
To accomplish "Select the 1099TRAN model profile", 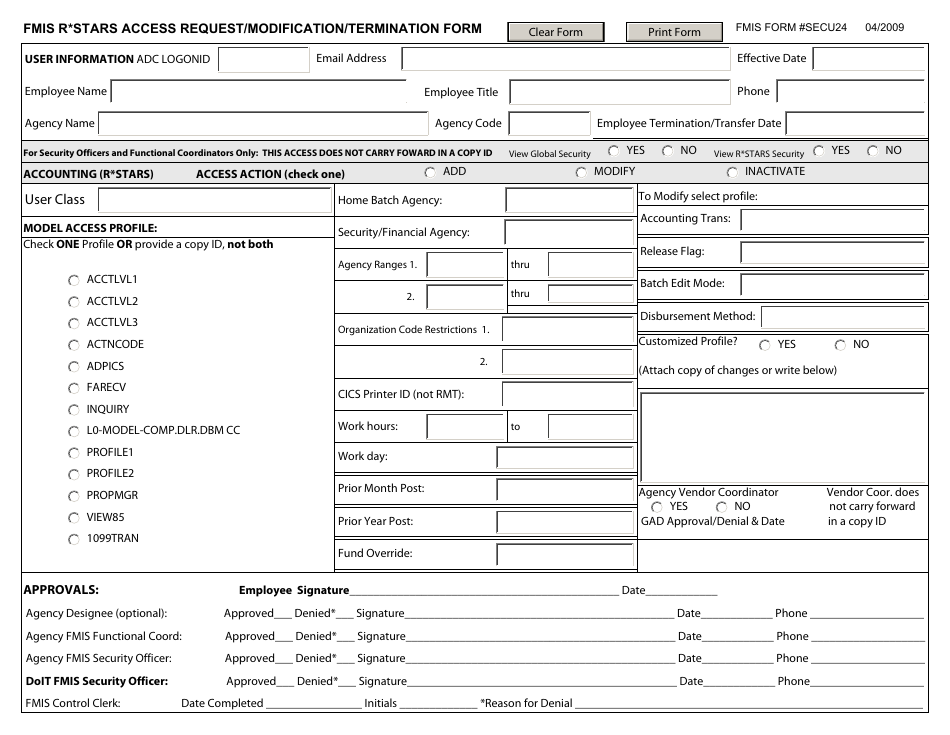I will click(x=73, y=538).
